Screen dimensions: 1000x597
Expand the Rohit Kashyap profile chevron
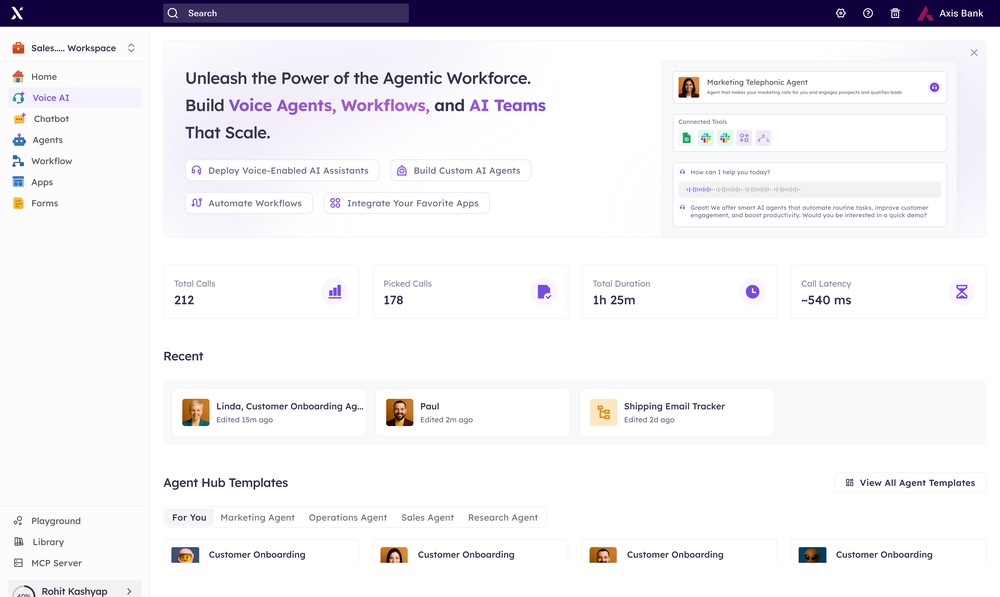pos(129,591)
